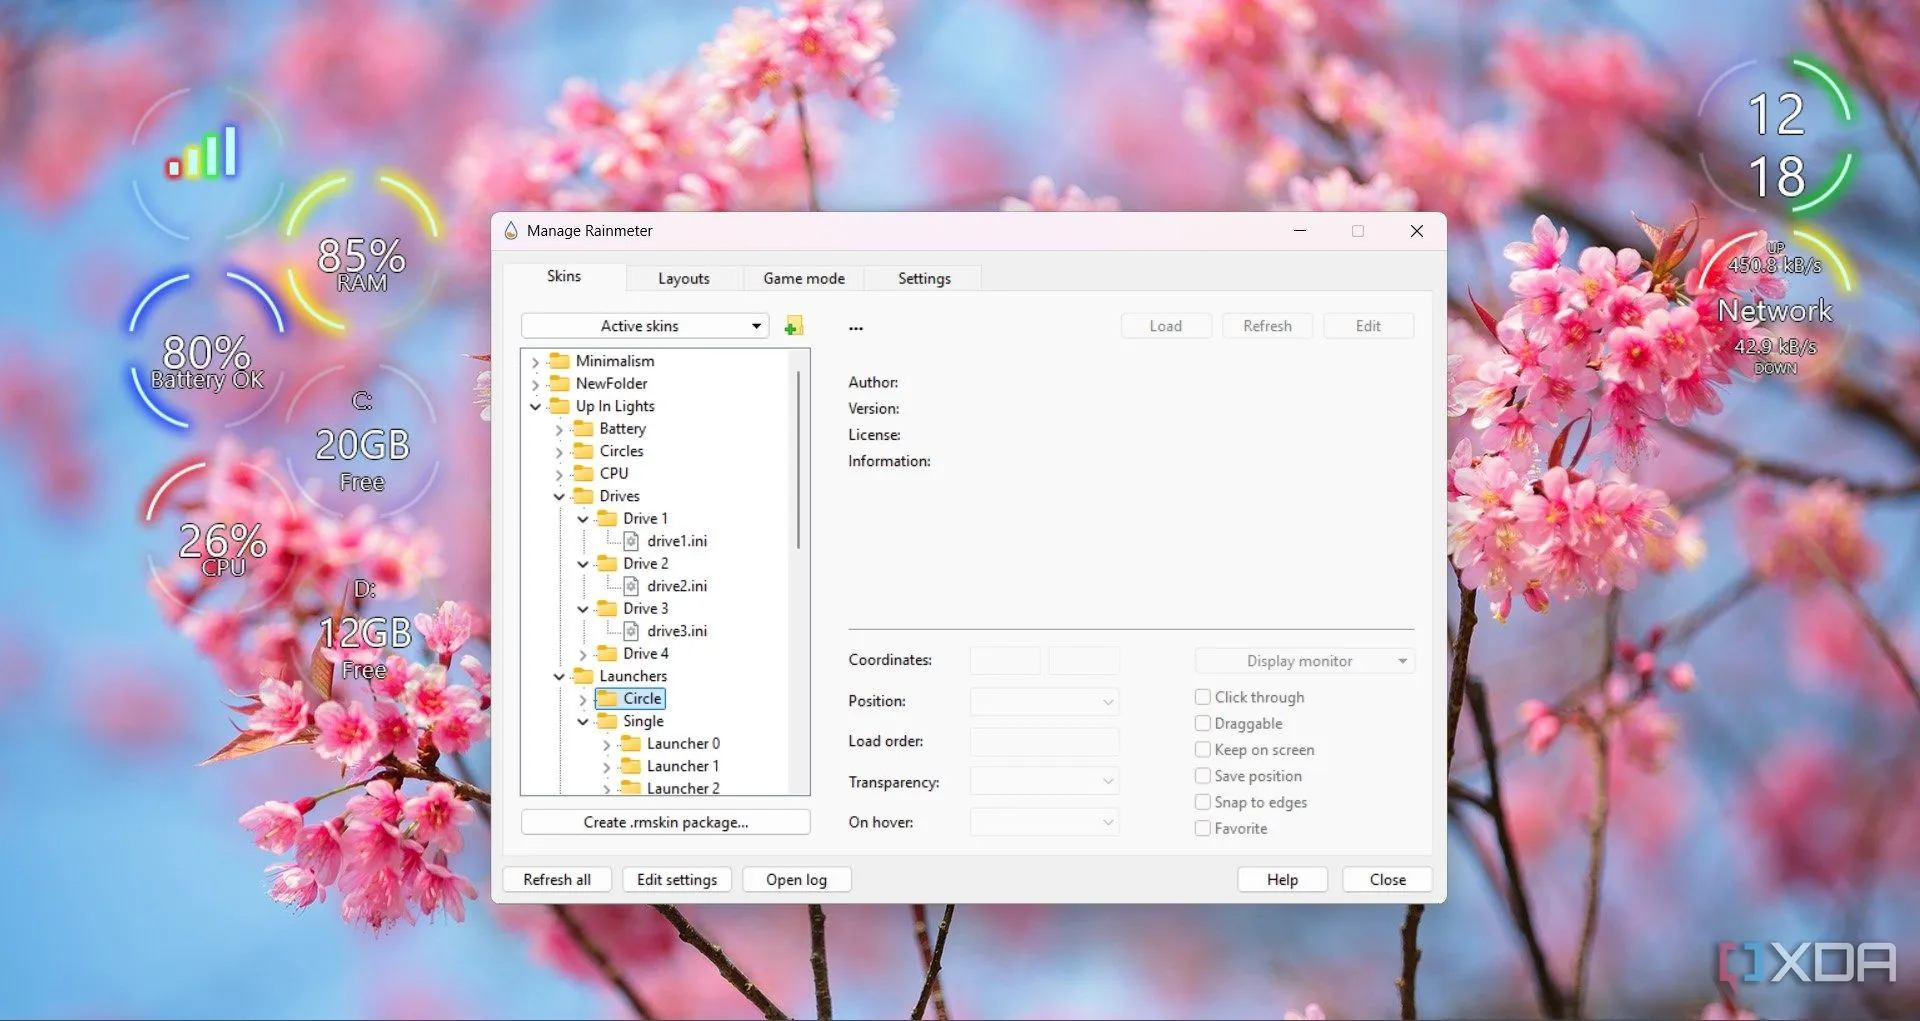This screenshot has height=1021, width=1920.
Task: Switch to the Layouts tab
Action: [683, 278]
